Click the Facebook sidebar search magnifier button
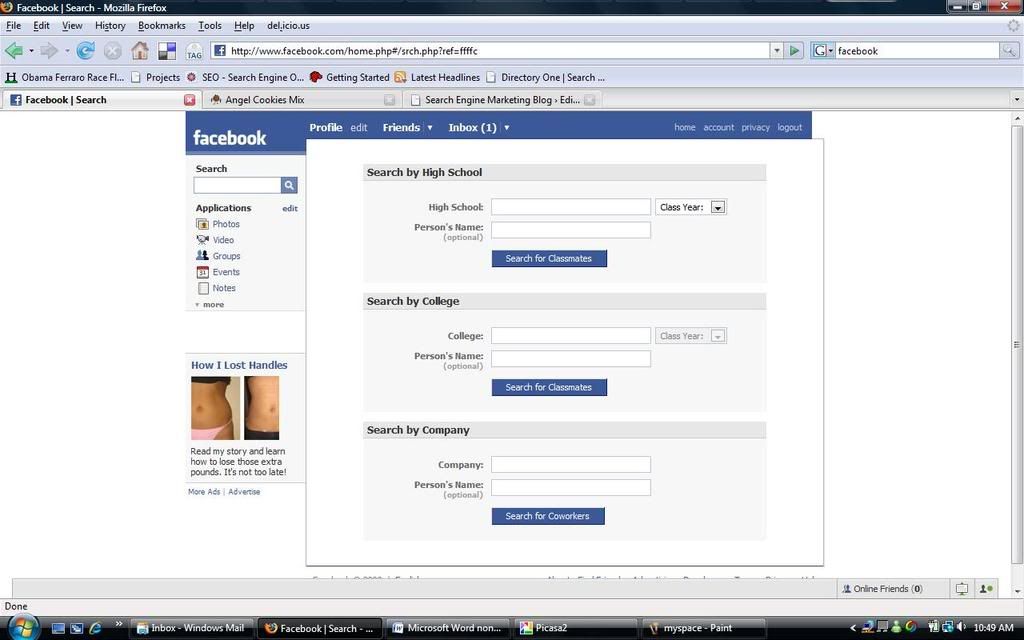Image resolution: width=1024 pixels, height=640 pixels. (x=289, y=185)
